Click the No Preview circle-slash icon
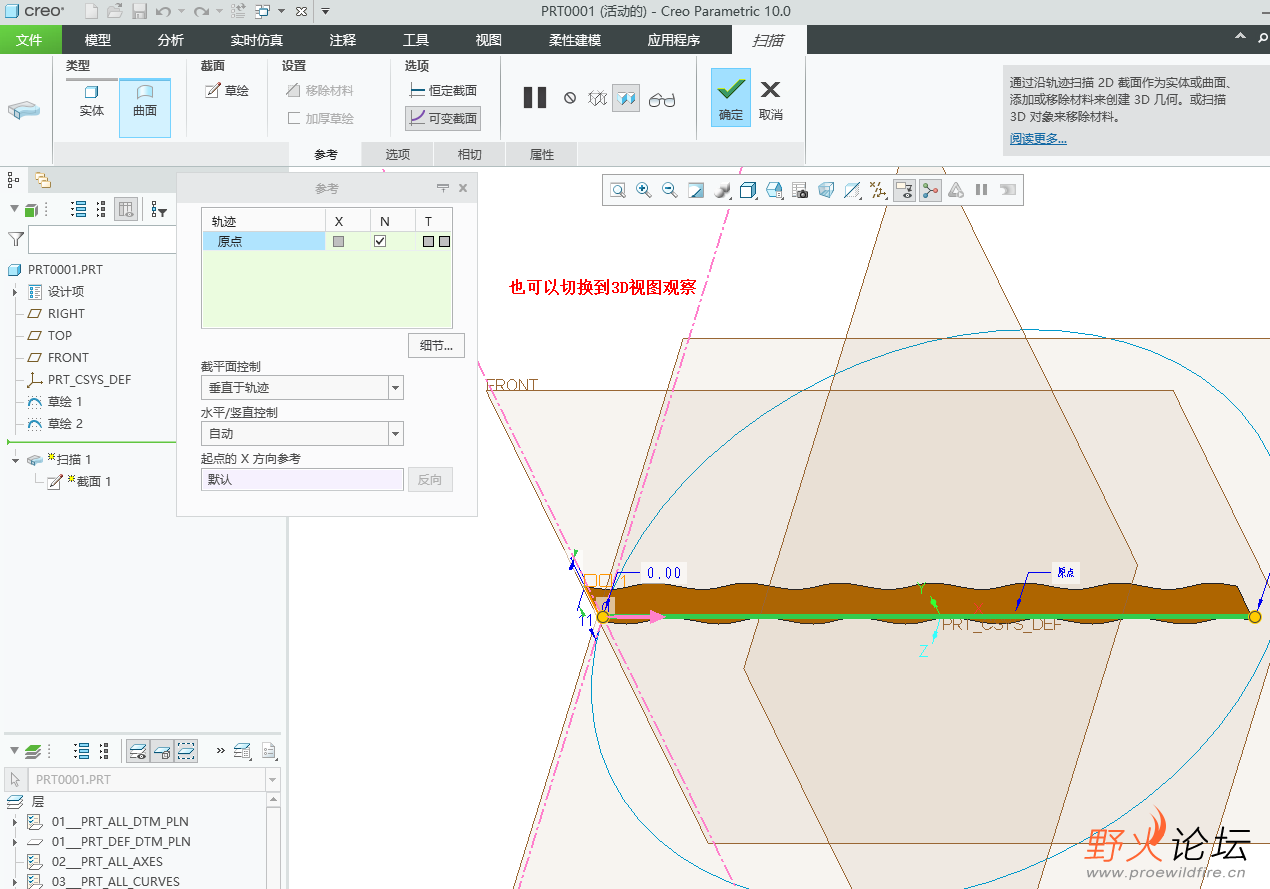This screenshot has width=1270, height=889. 570,98
